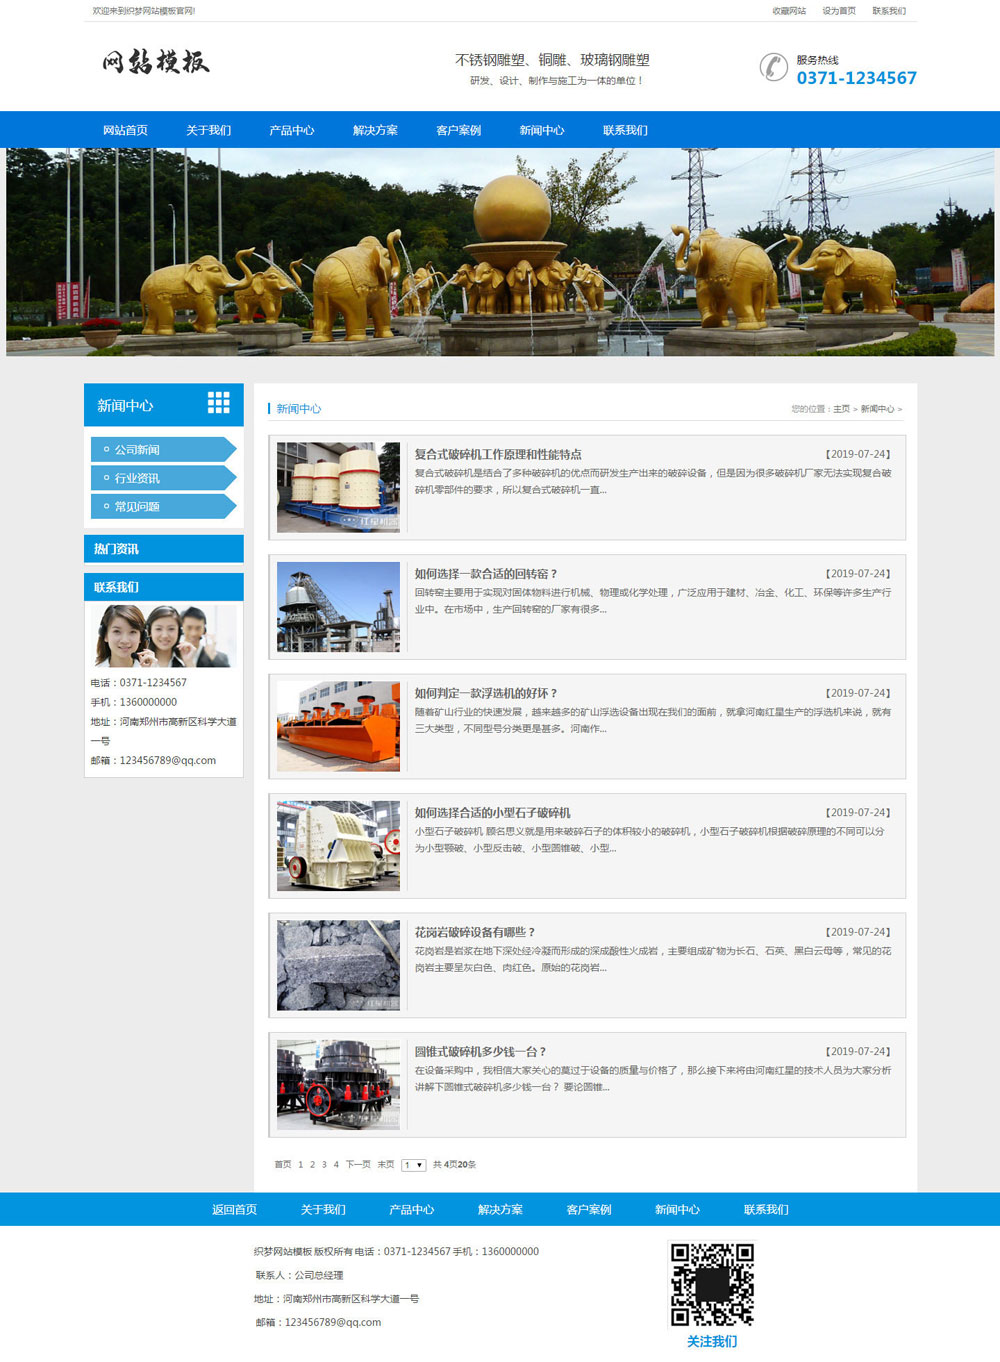Image resolution: width=1000 pixels, height=1362 pixels.
Task: Open article 复合式破碎机工作原理和性能特点
Action: pyautogui.click(x=498, y=454)
